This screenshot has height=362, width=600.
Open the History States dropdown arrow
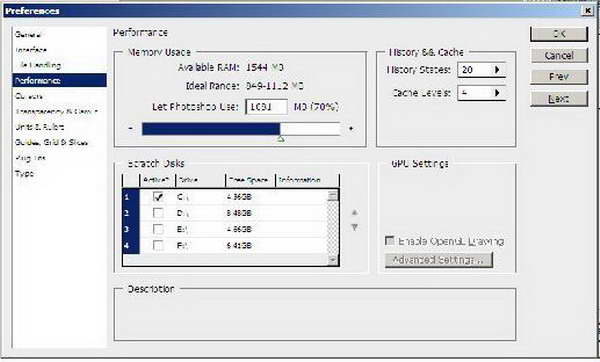pos(497,70)
